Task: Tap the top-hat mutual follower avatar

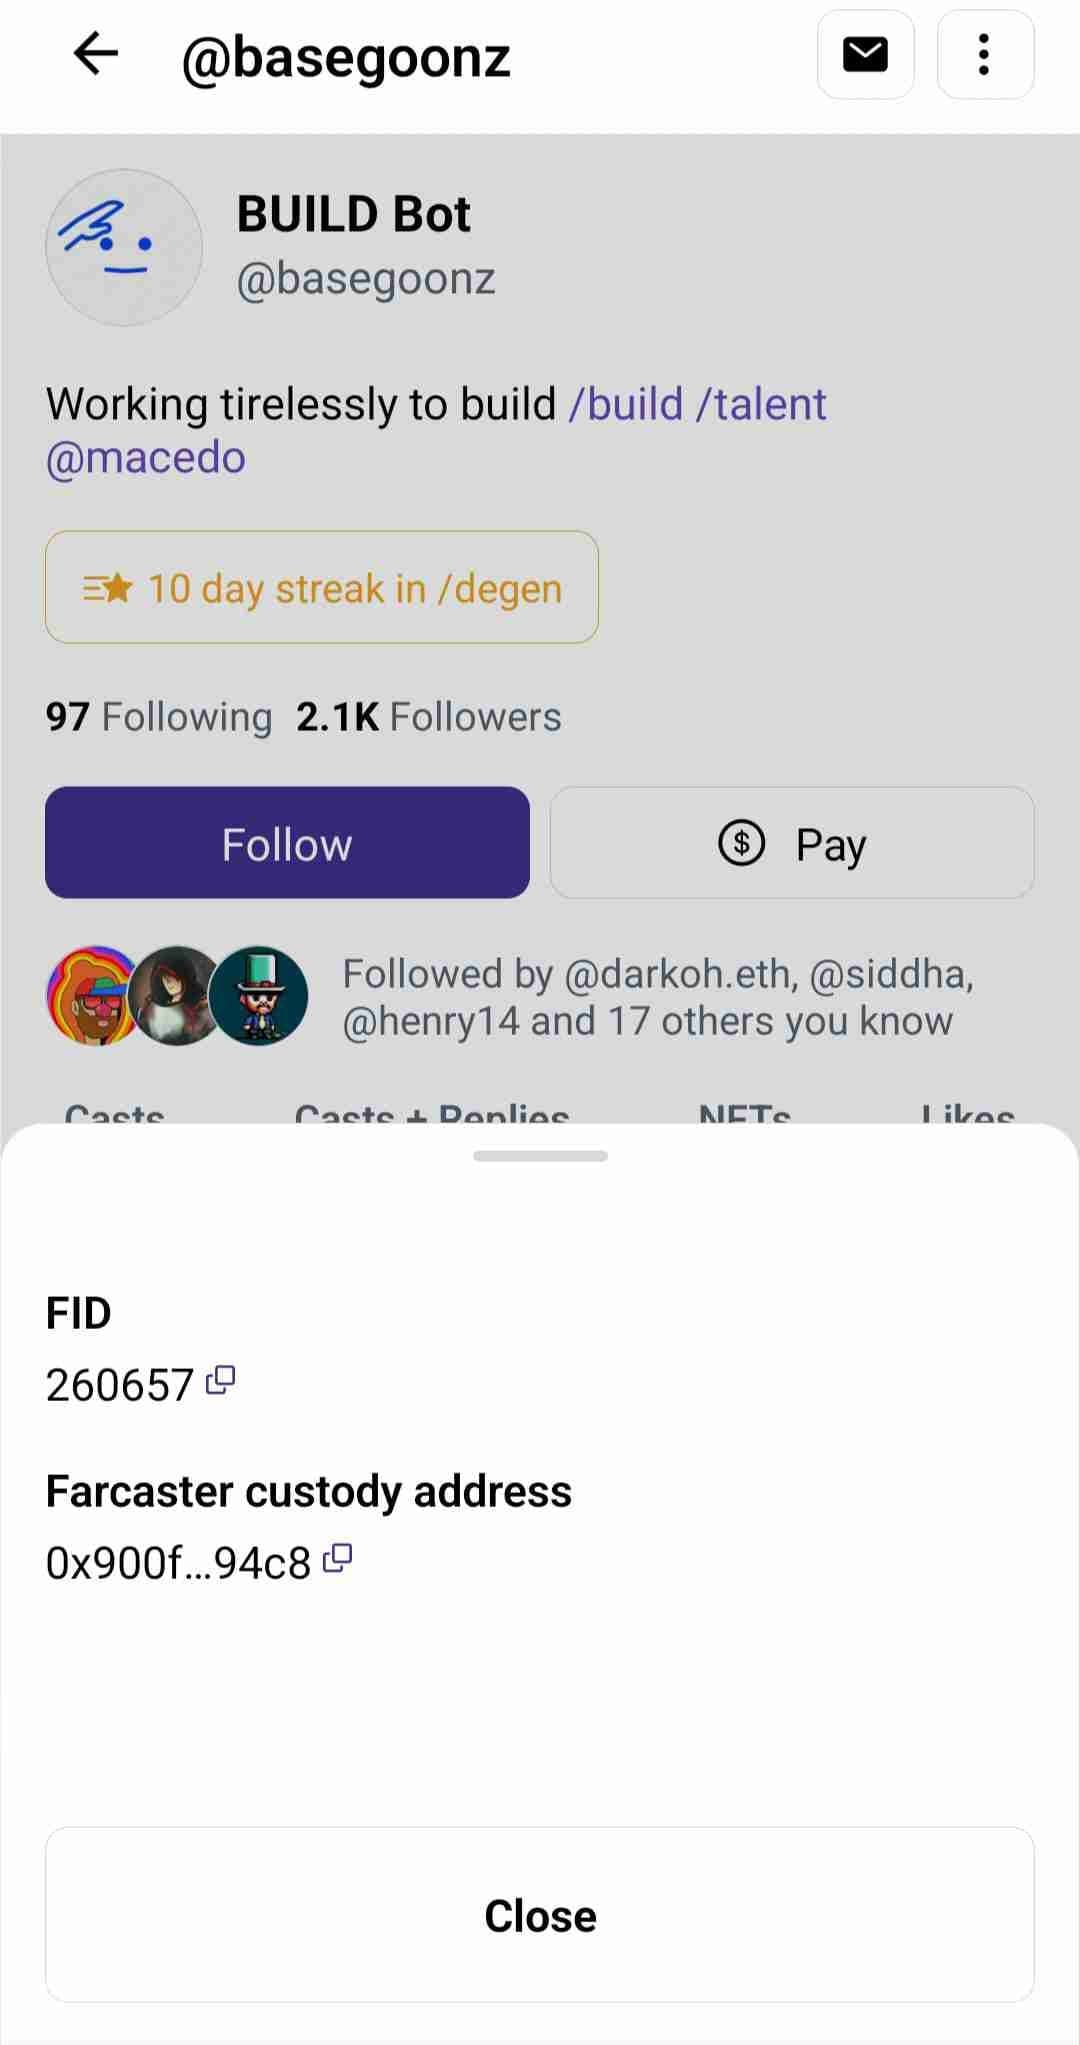Action: point(260,996)
